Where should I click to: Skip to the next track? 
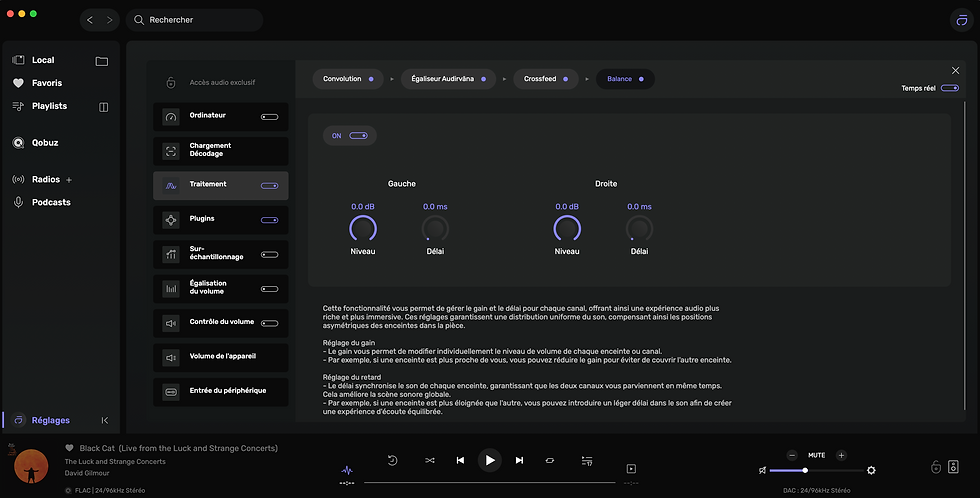pos(519,461)
